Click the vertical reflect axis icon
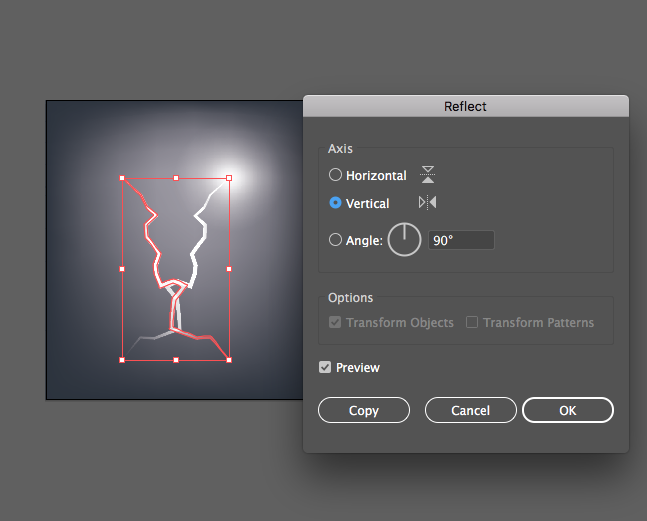Viewport: 647px width, 521px height. point(427,203)
